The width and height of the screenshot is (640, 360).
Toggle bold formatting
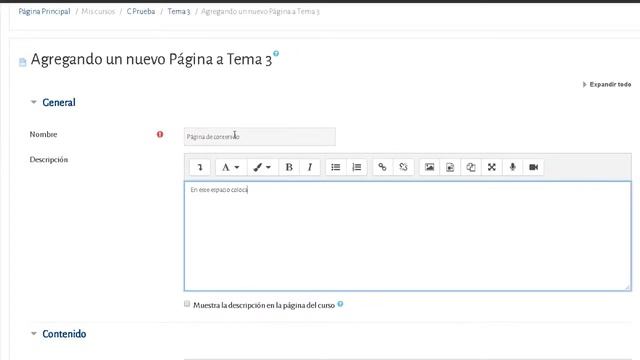pos(289,167)
